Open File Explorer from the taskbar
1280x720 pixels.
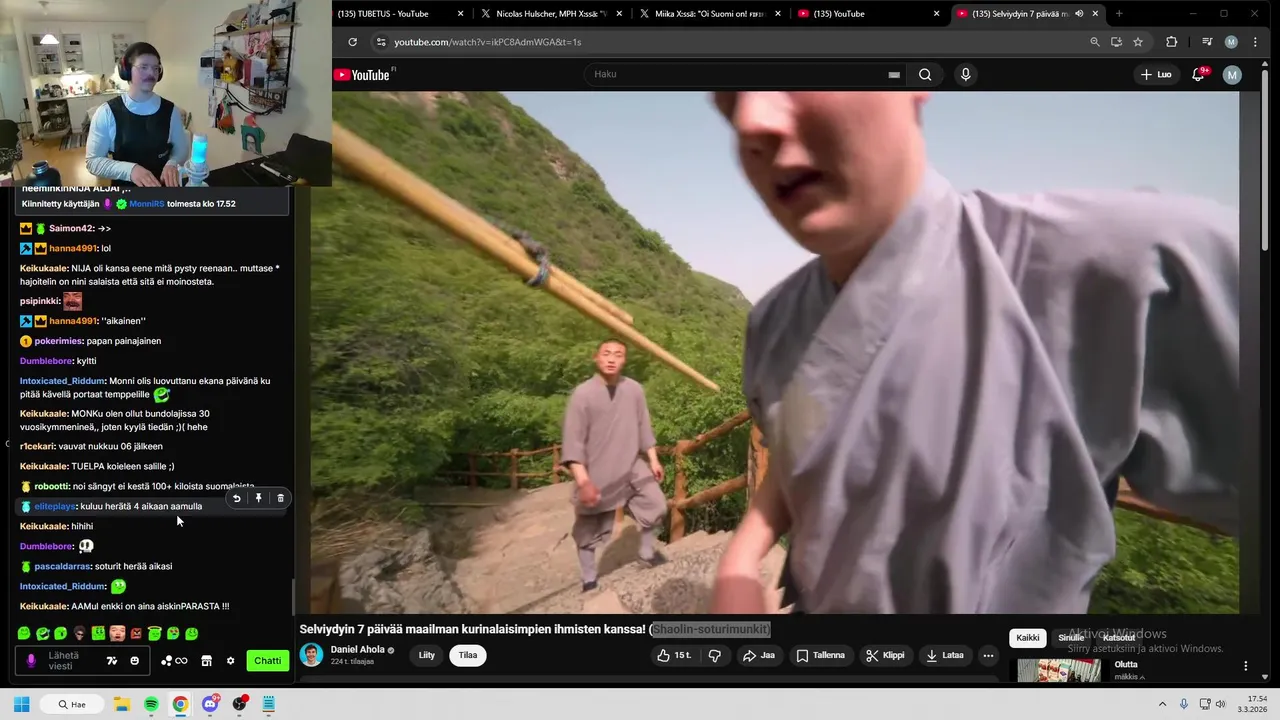[x=121, y=704]
